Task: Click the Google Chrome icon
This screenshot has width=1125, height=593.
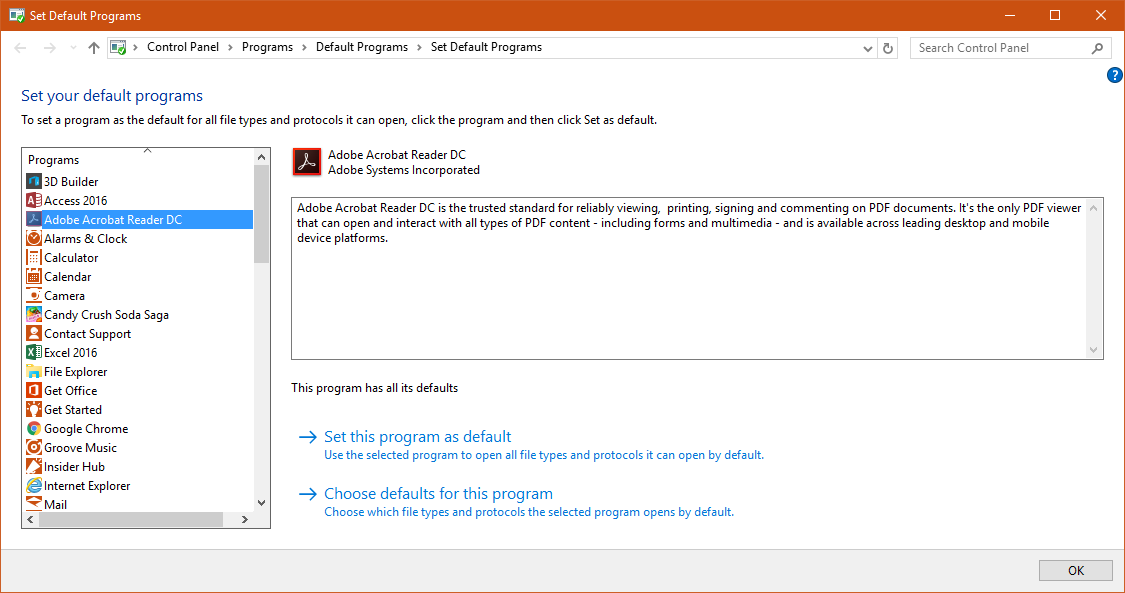Action: [34, 428]
